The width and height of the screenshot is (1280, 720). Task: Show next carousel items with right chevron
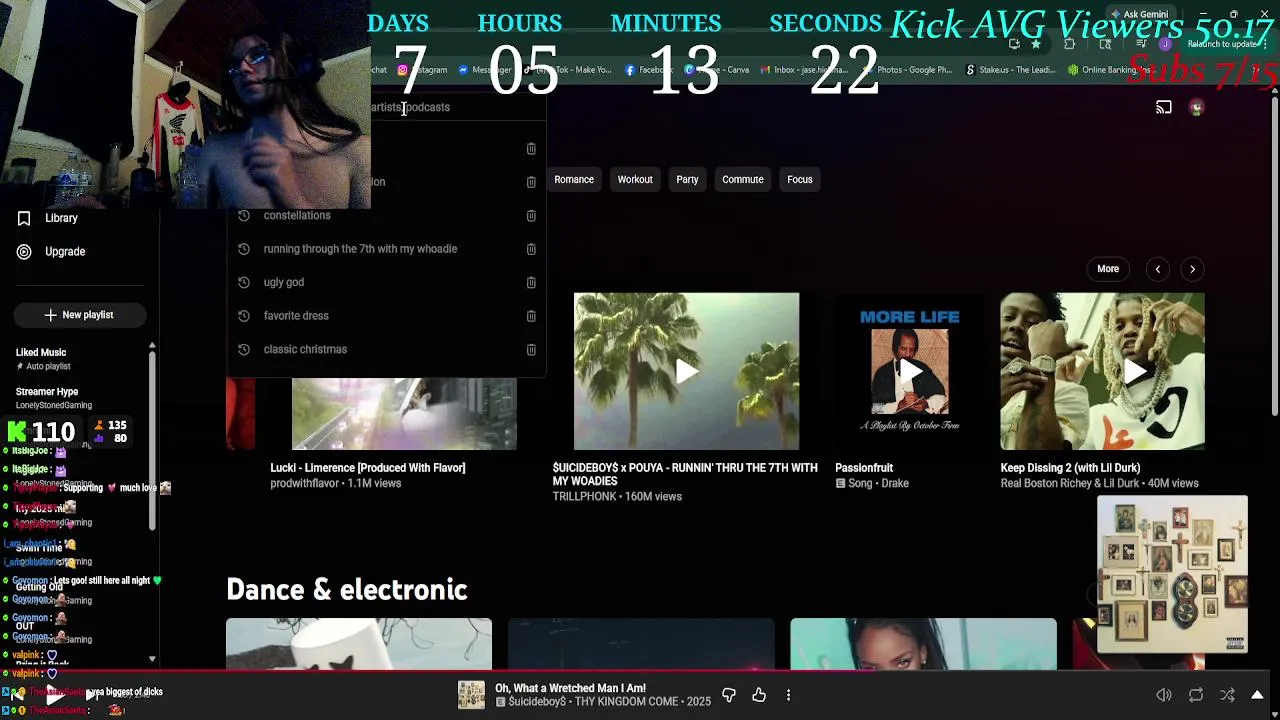coord(1192,269)
